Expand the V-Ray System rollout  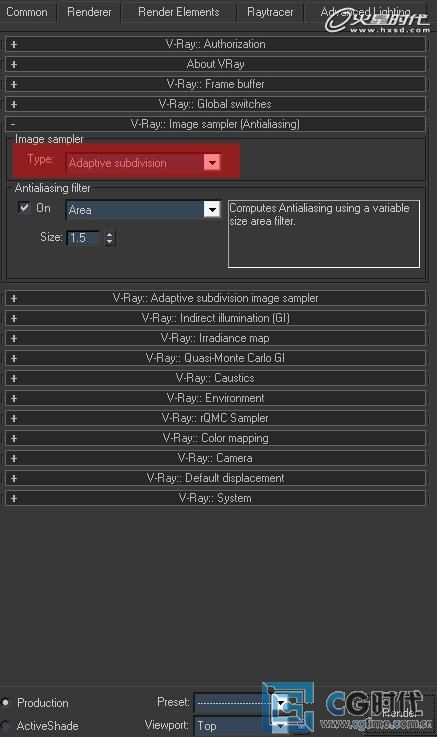point(216,498)
